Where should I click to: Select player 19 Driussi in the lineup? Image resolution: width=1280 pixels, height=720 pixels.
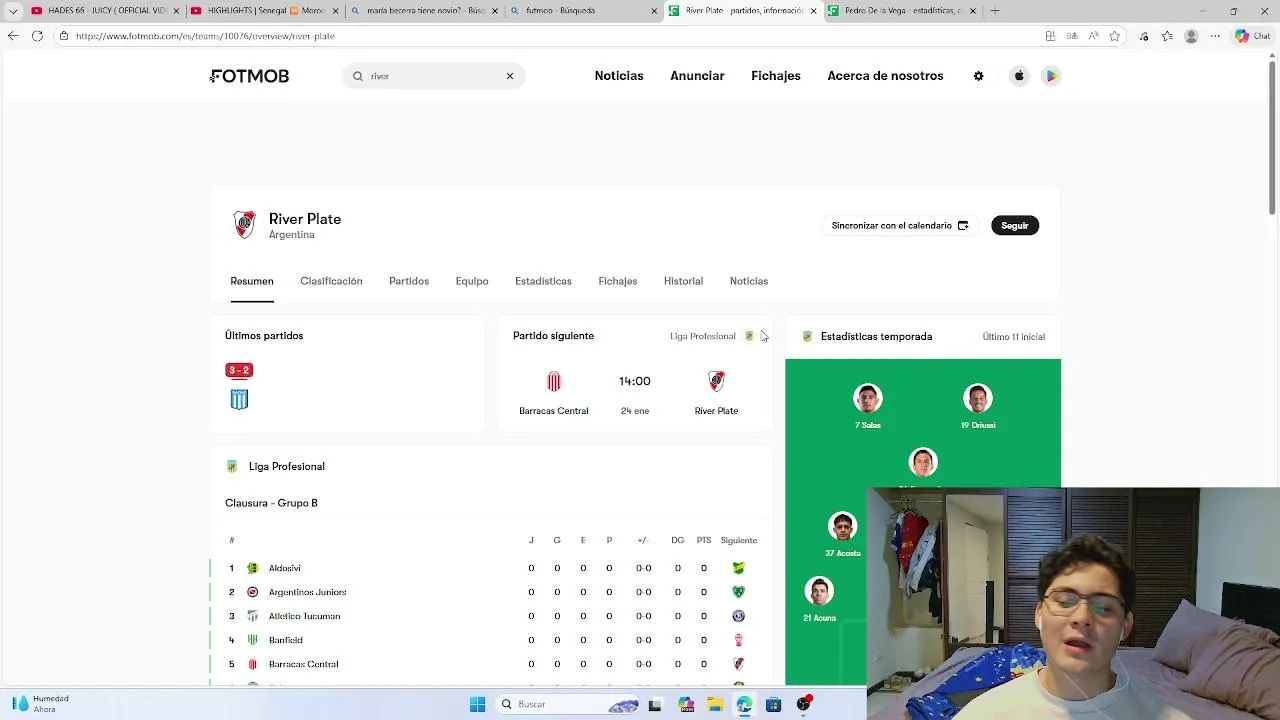pyautogui.click(x=978, y=407)
